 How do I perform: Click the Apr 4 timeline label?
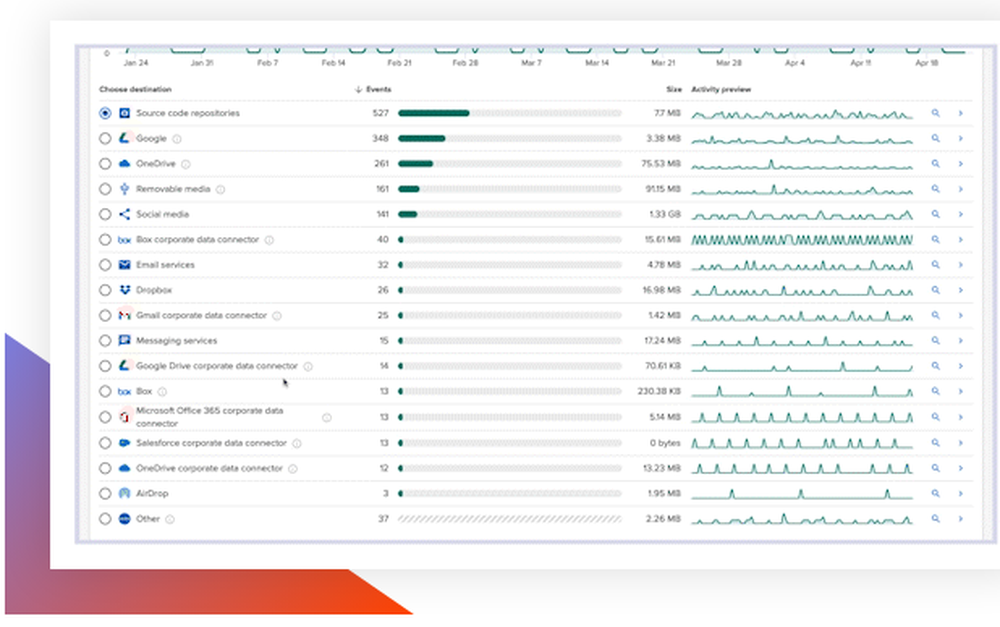pos(795,63)
